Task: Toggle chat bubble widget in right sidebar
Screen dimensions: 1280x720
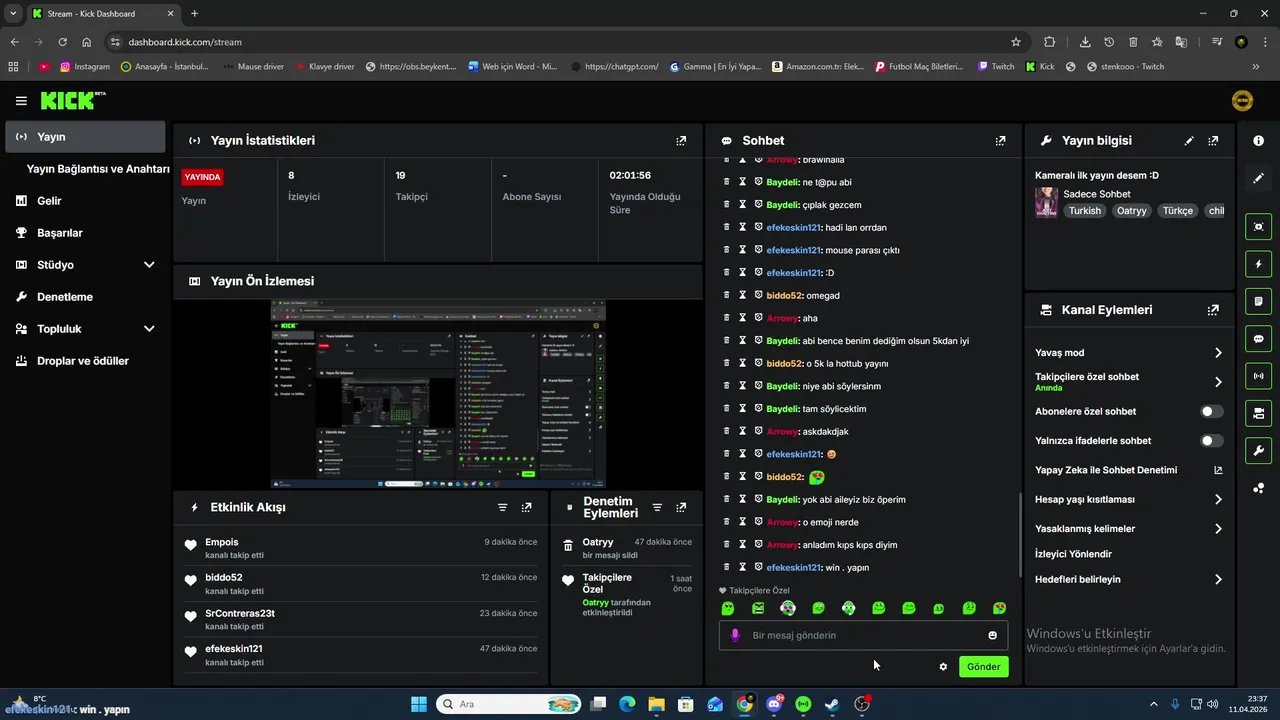Action: 1259,339
